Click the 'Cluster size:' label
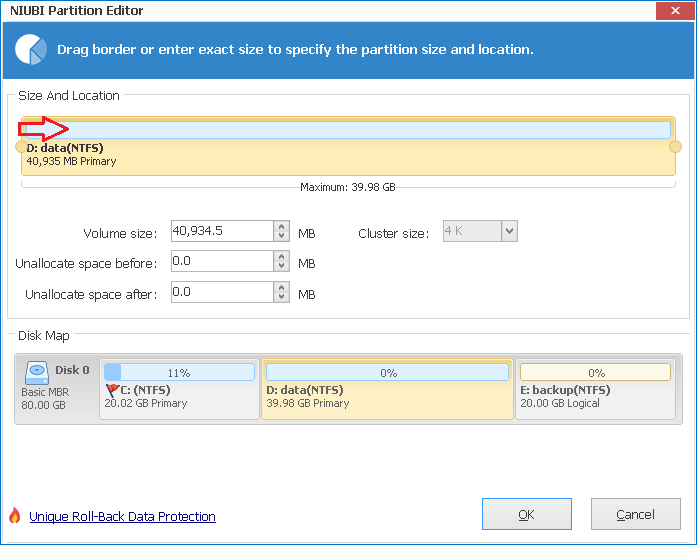697x545 pixels. pyautogui.click(x=393, y=233)
